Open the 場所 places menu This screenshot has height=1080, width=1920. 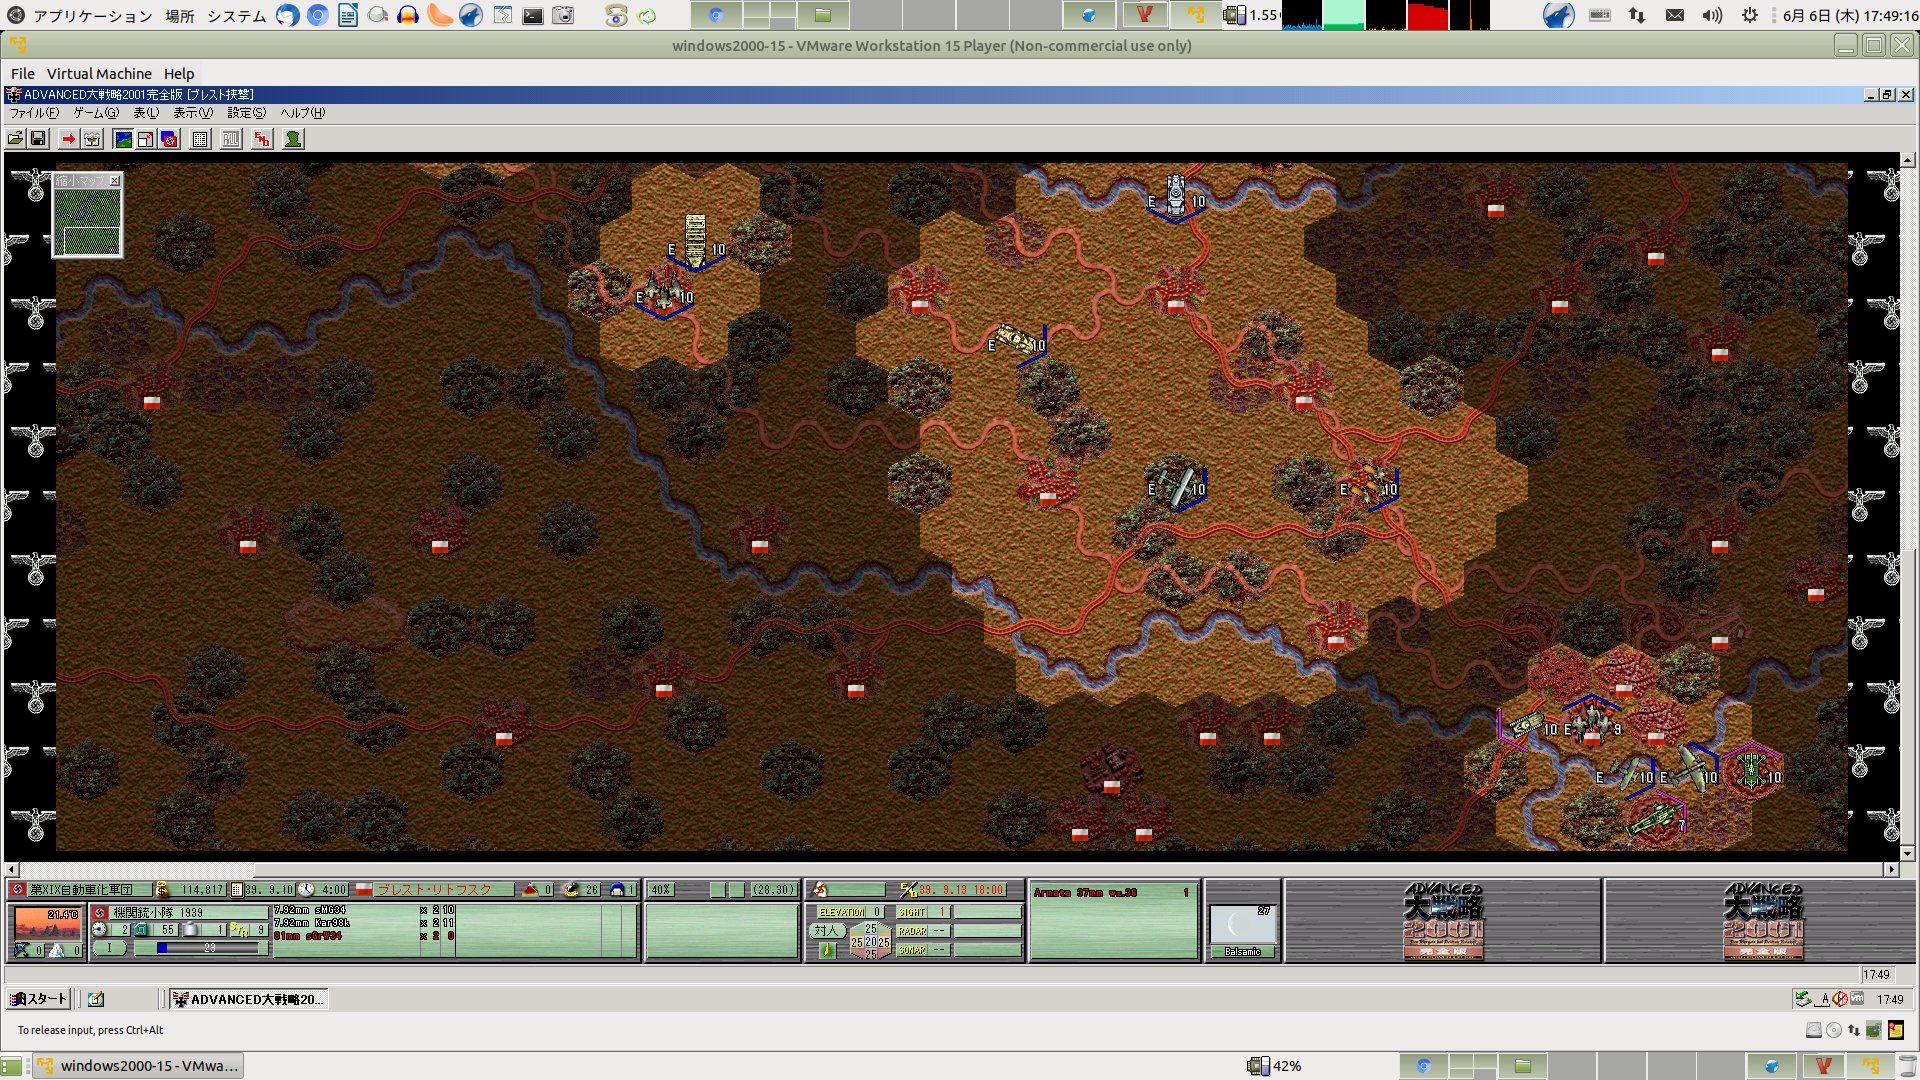click(180, 16)
